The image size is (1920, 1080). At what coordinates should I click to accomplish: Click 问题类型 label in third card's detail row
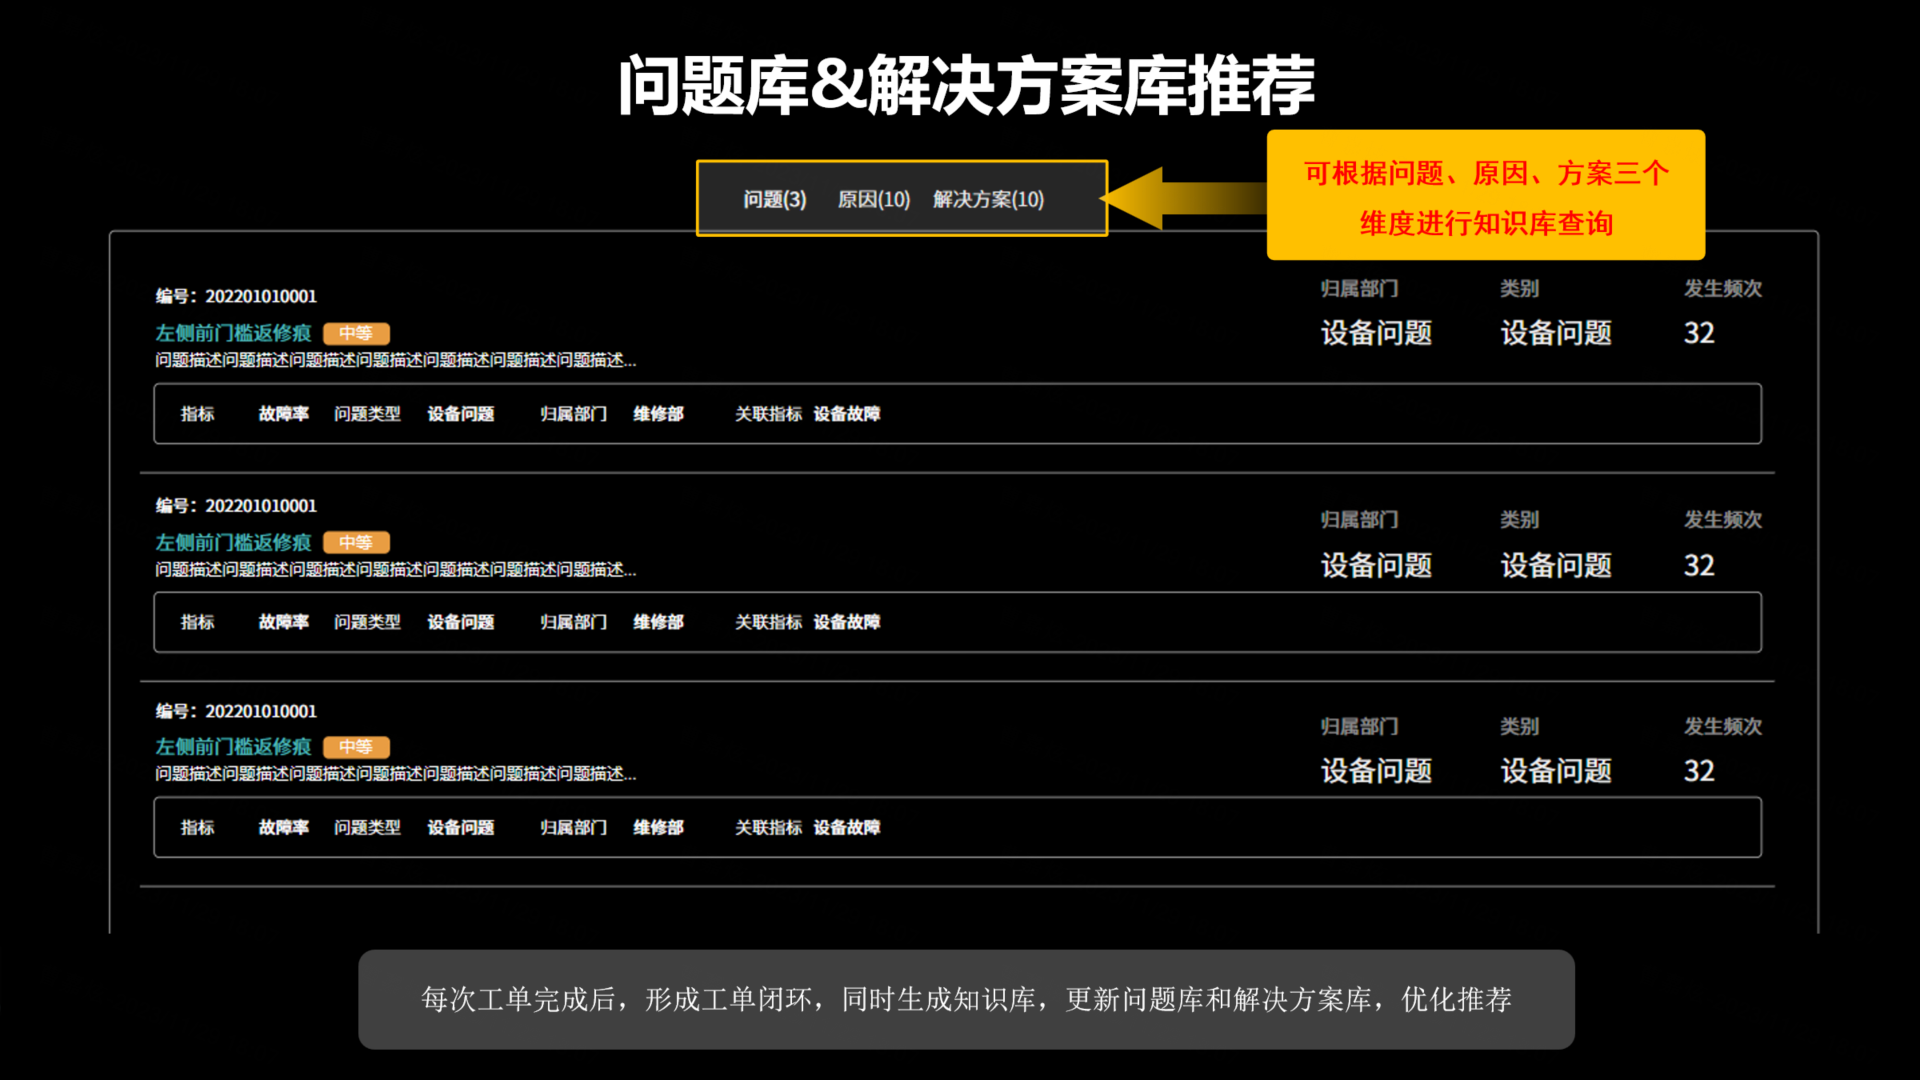(367, 827)
